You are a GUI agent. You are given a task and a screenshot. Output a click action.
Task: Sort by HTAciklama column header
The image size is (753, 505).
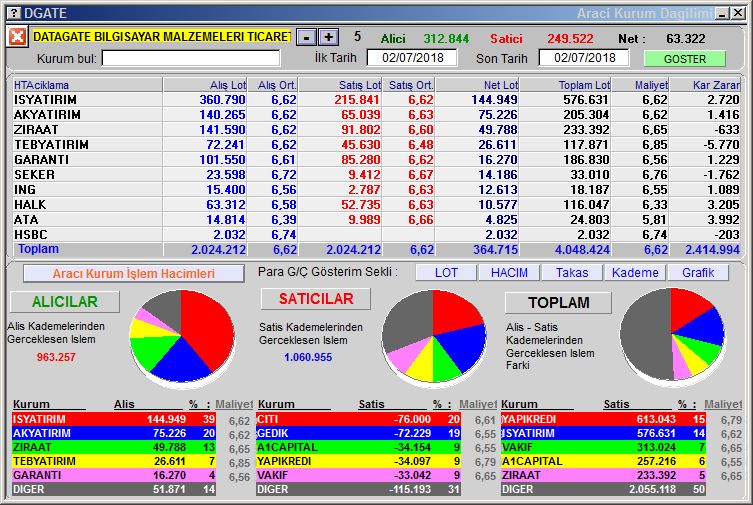[x=87, y=85]
